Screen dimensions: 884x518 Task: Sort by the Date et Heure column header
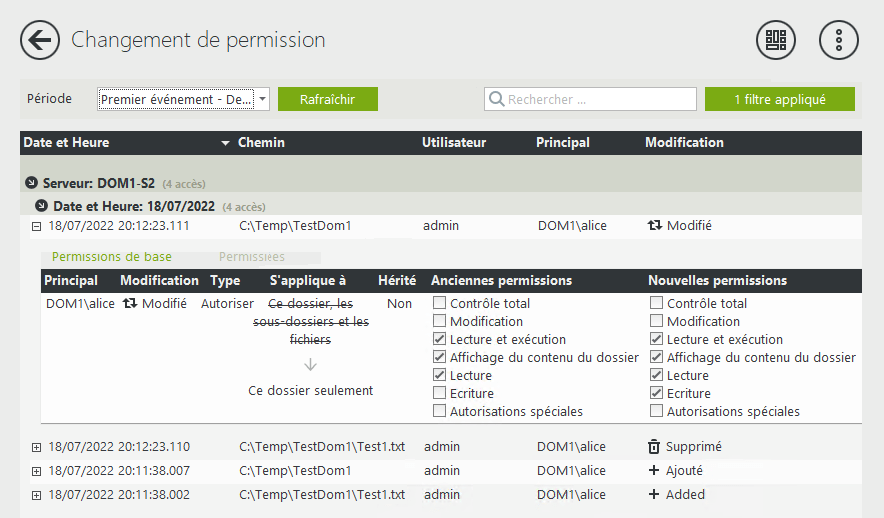pos(67,143)
